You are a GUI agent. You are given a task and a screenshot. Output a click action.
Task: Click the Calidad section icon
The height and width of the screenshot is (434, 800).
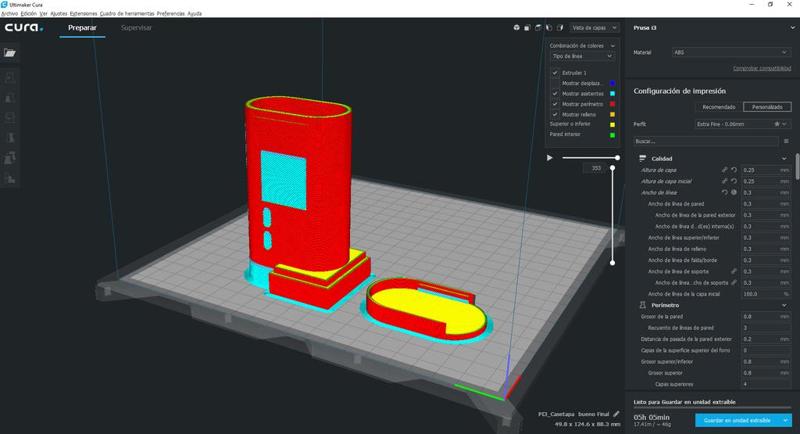click(x=642, y=159)
